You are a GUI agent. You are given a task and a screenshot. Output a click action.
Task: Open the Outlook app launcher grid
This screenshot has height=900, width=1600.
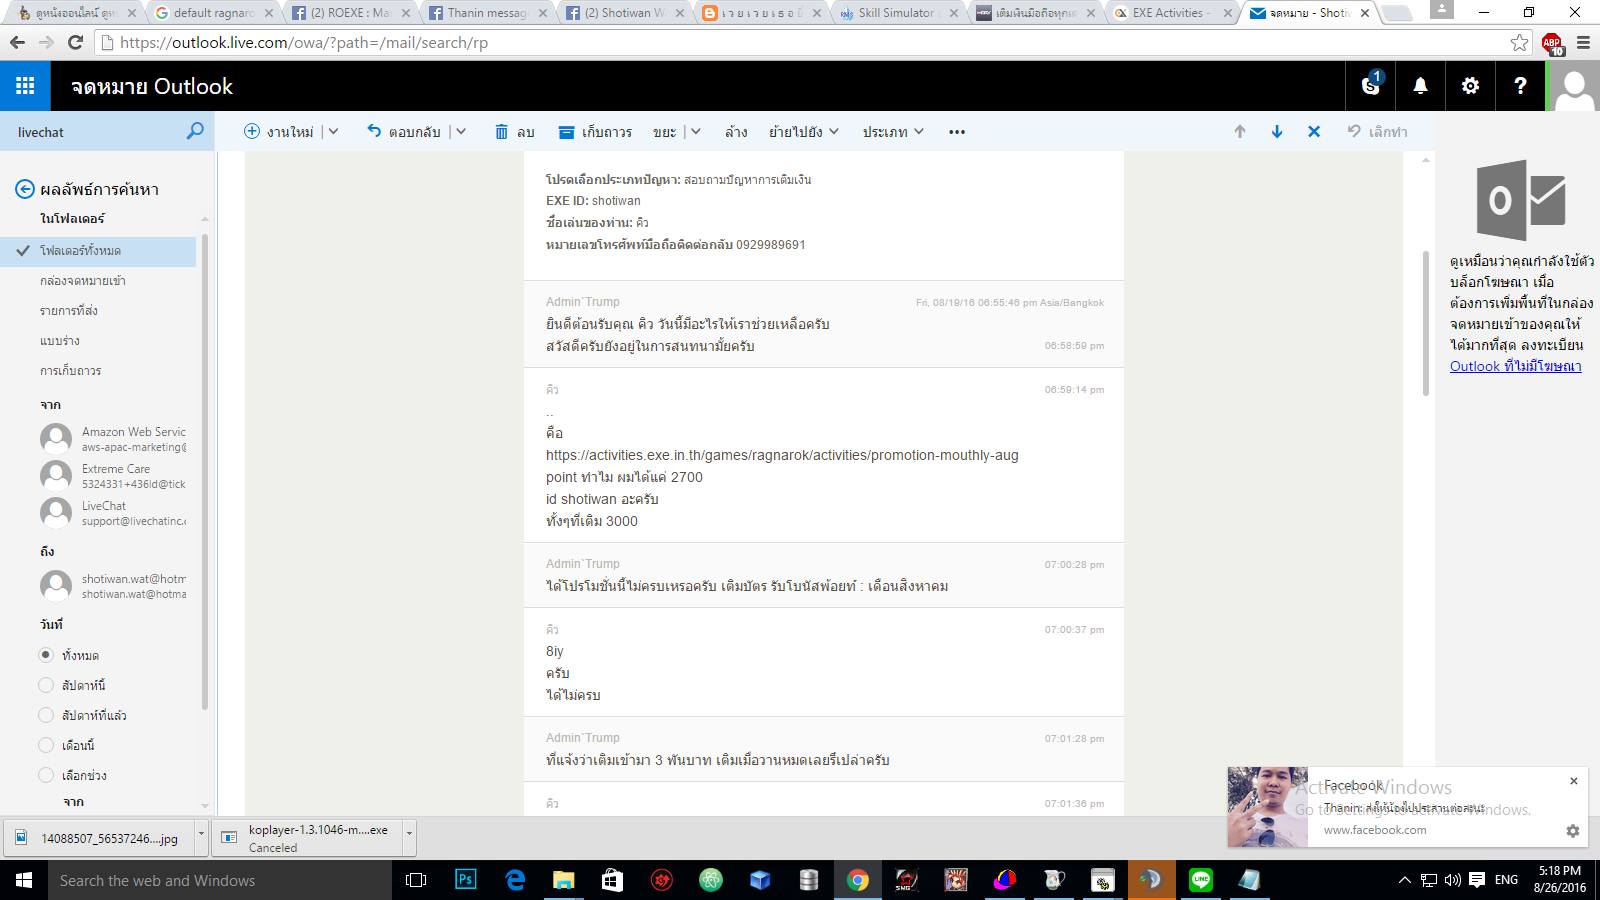[25, 86]
